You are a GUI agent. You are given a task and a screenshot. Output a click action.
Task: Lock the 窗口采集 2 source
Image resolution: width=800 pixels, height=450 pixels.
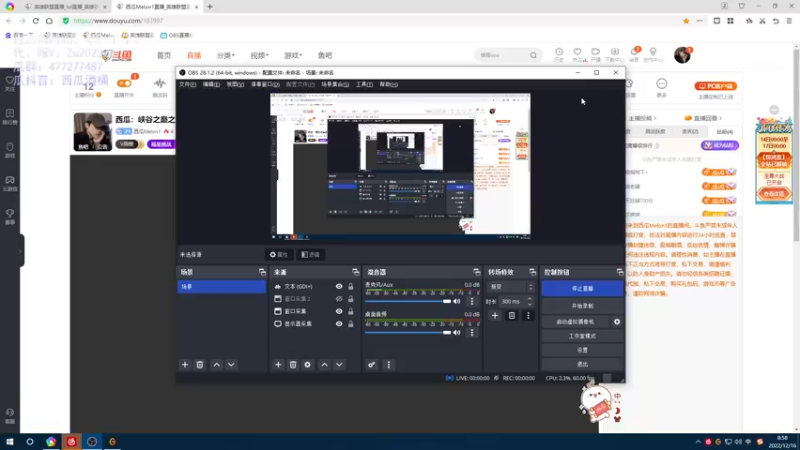coord(351,299)
